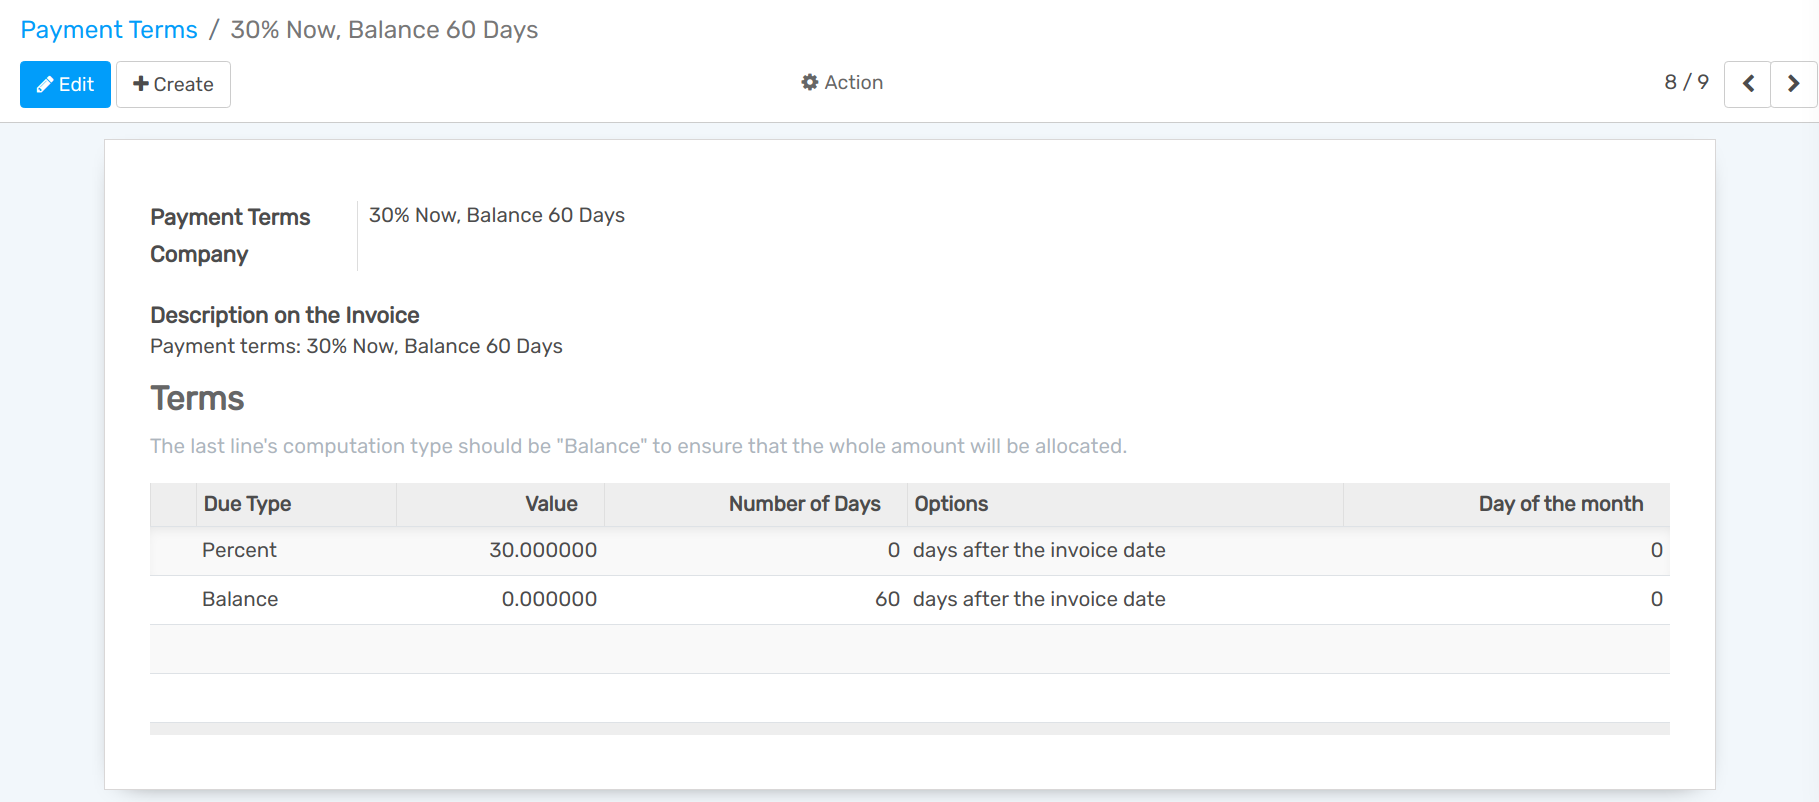
Task: Sort table by Due Type column header
Action: coord(247,504)
